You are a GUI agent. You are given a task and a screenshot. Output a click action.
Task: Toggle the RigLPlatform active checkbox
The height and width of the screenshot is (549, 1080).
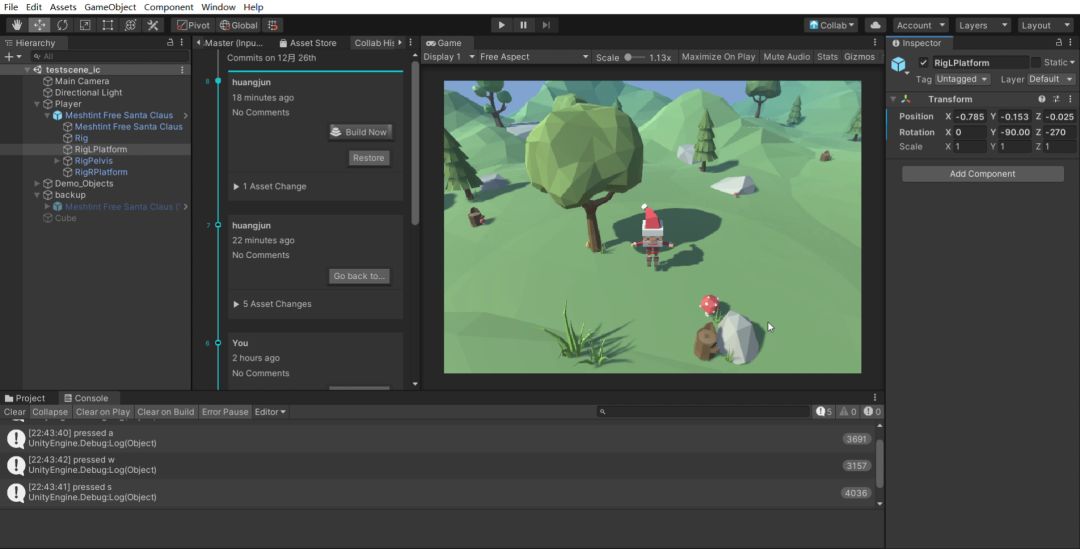click(924, 63)
